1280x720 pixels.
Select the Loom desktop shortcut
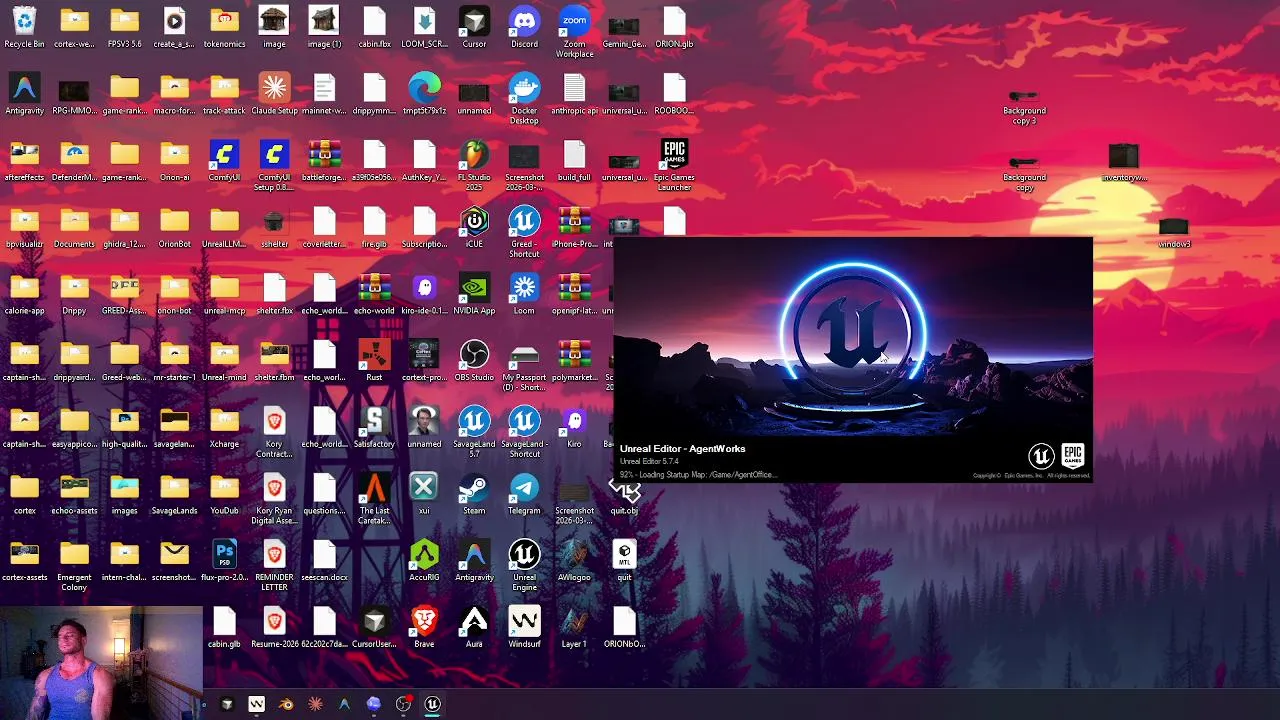[x=524, y=295]
